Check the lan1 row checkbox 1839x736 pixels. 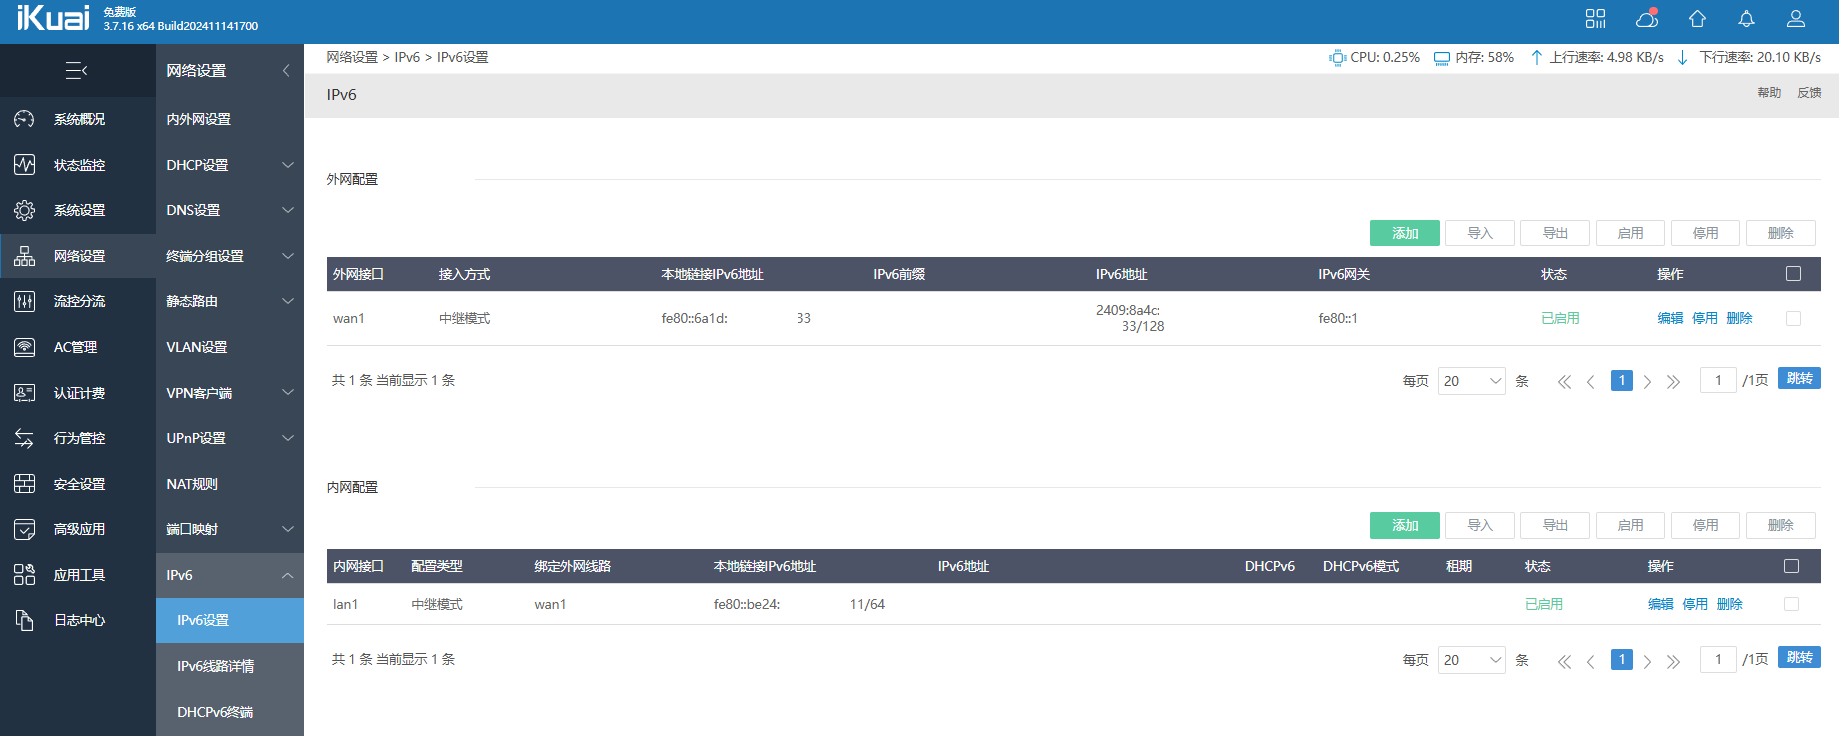[1791, 604]
